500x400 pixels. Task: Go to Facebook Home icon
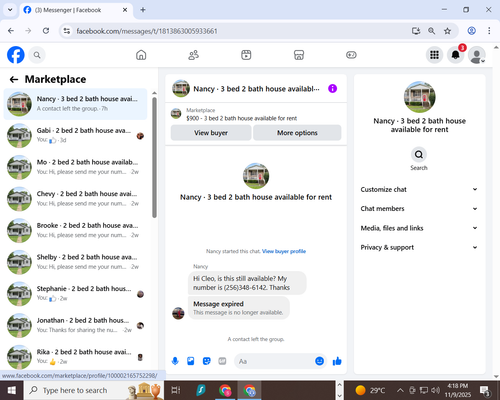(x=141, y=55)
